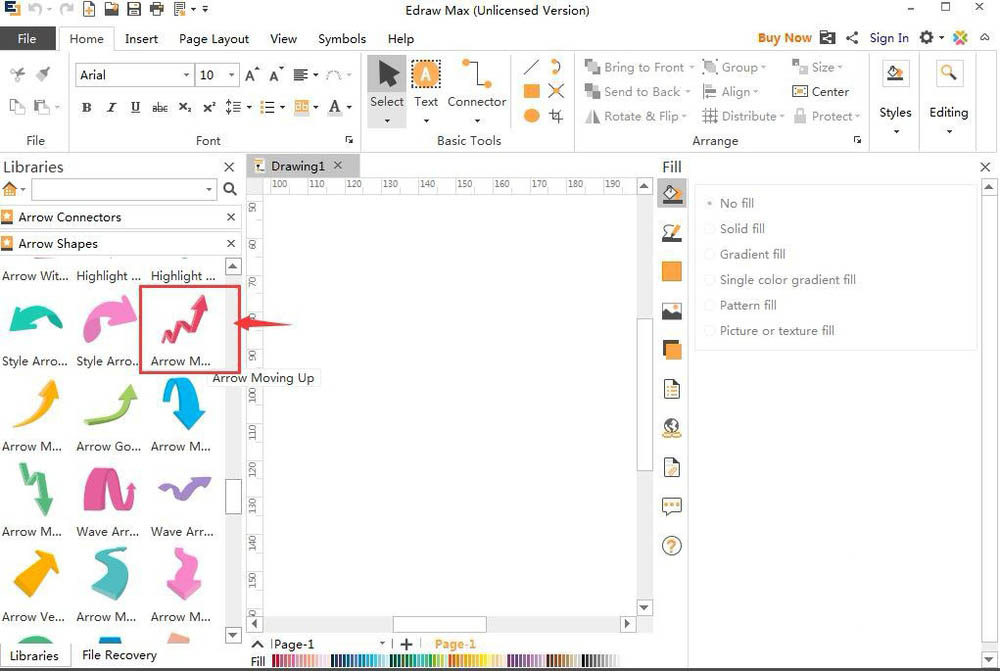Screen dimensions: 1000x671
Task: Toggle underline formatting
Action: coord(135,107)
